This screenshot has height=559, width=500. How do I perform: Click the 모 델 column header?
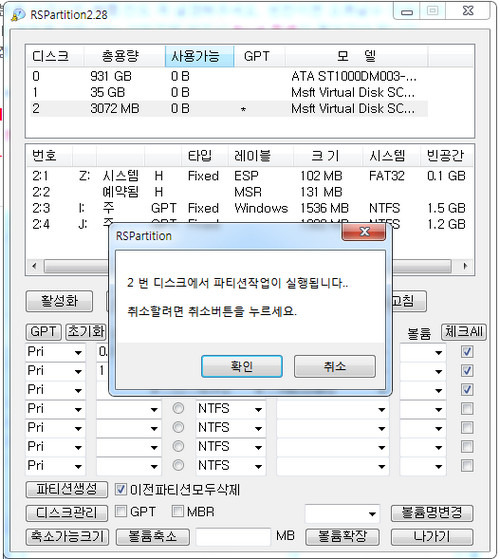(356, 56)
